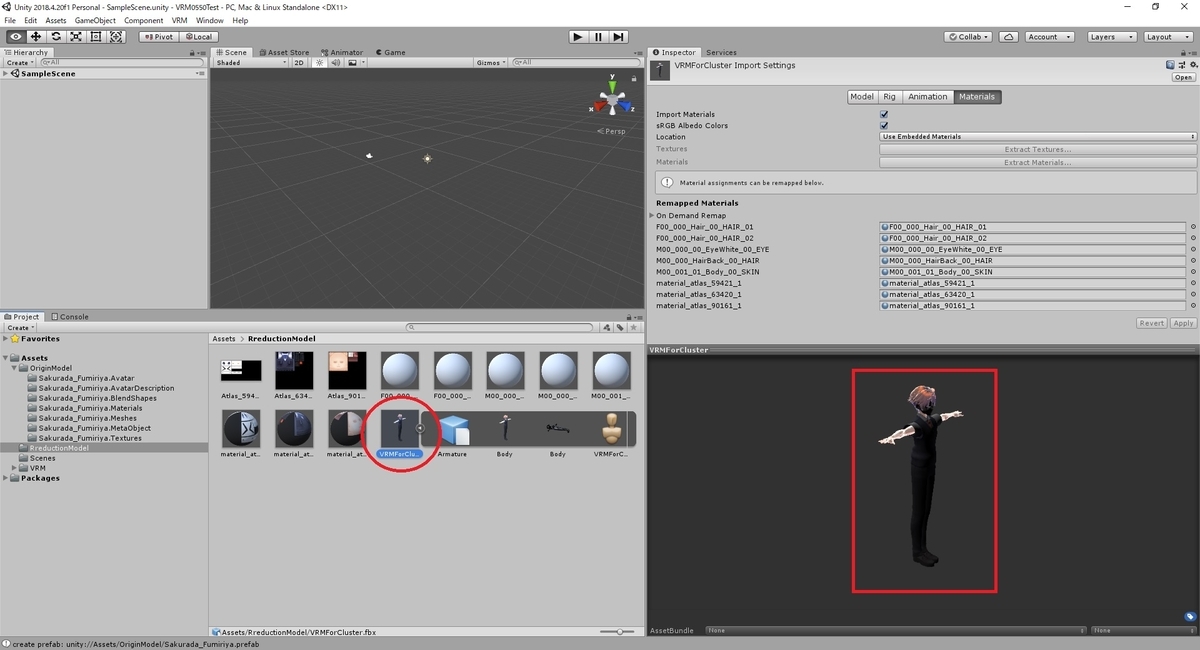The image size is (1200, 650).
Task: Start Play mode
Action: [x=578, y=37]
